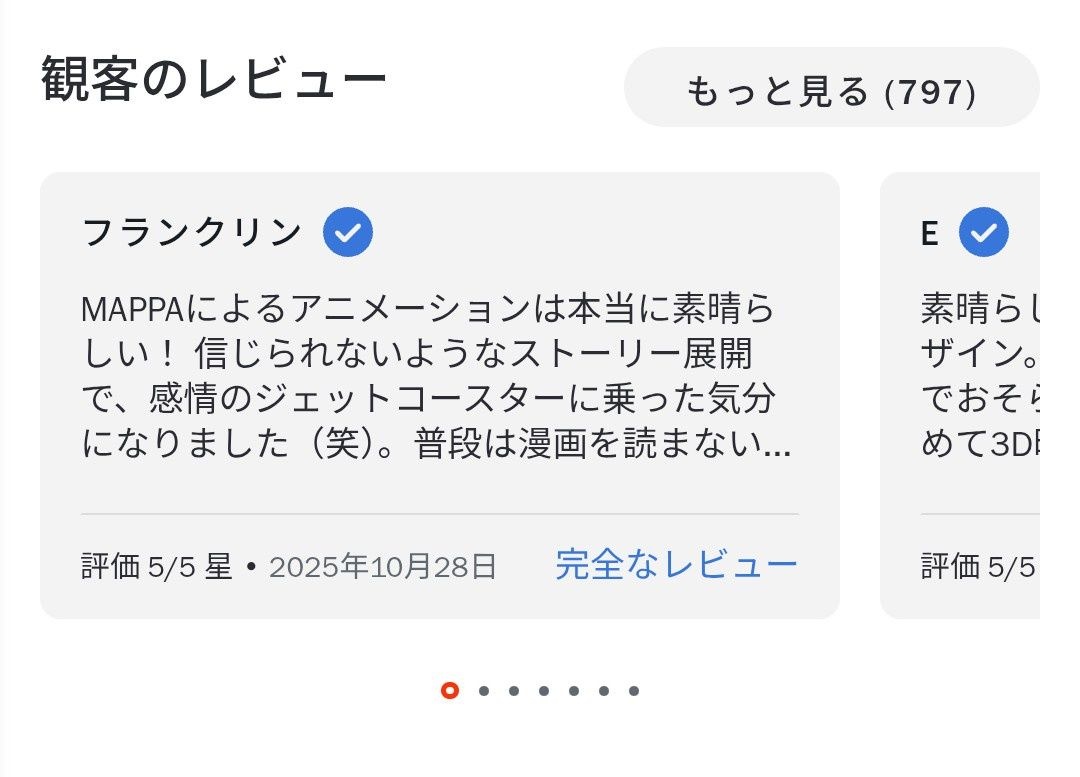Image resolution: width=1080 pixels, height=777 pixels.
Task: Open the 完全なレビュー link
Action: [676, 565]
